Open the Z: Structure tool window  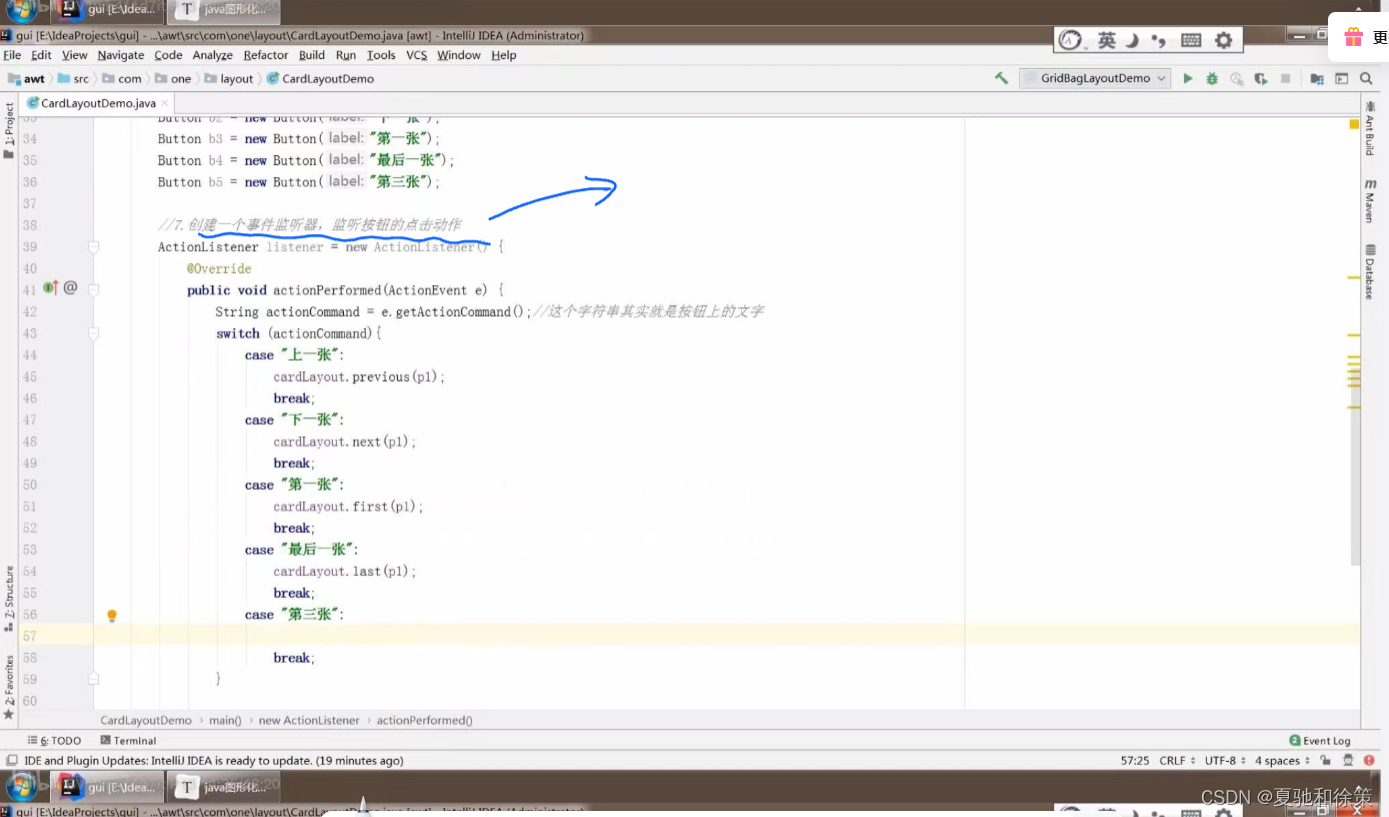pyautogui.click(x=9, y=598)
